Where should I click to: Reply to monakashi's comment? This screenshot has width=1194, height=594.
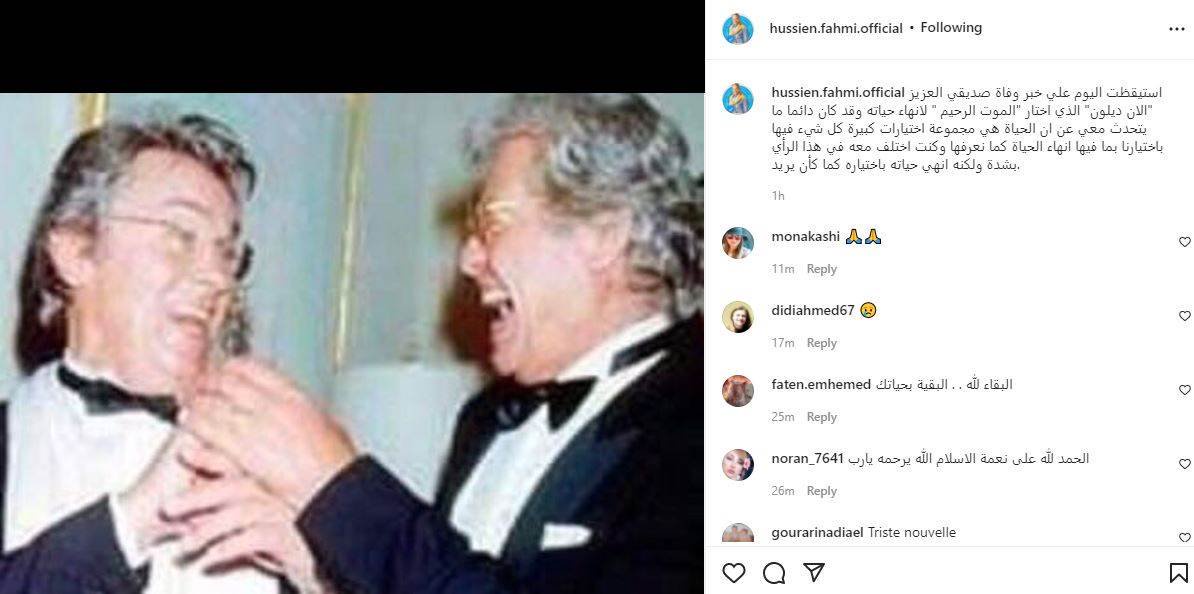(x=822, y=269)
